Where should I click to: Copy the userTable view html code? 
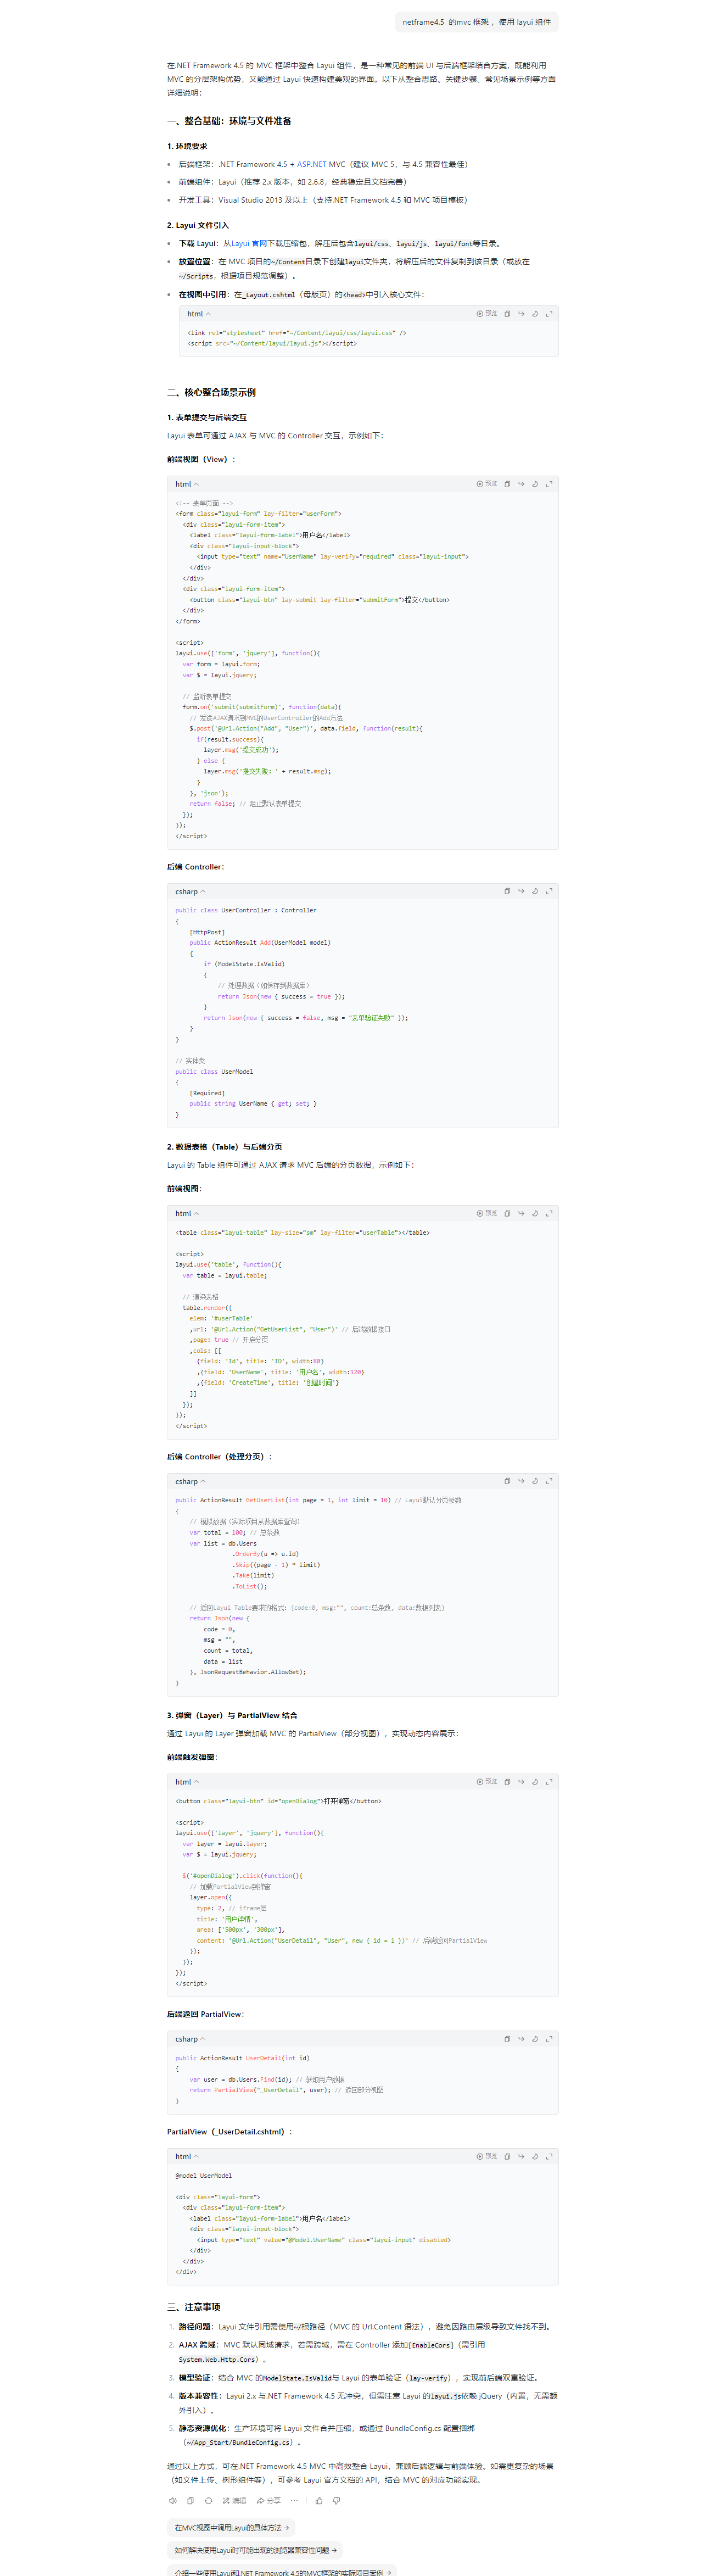tap(507, 1212)
